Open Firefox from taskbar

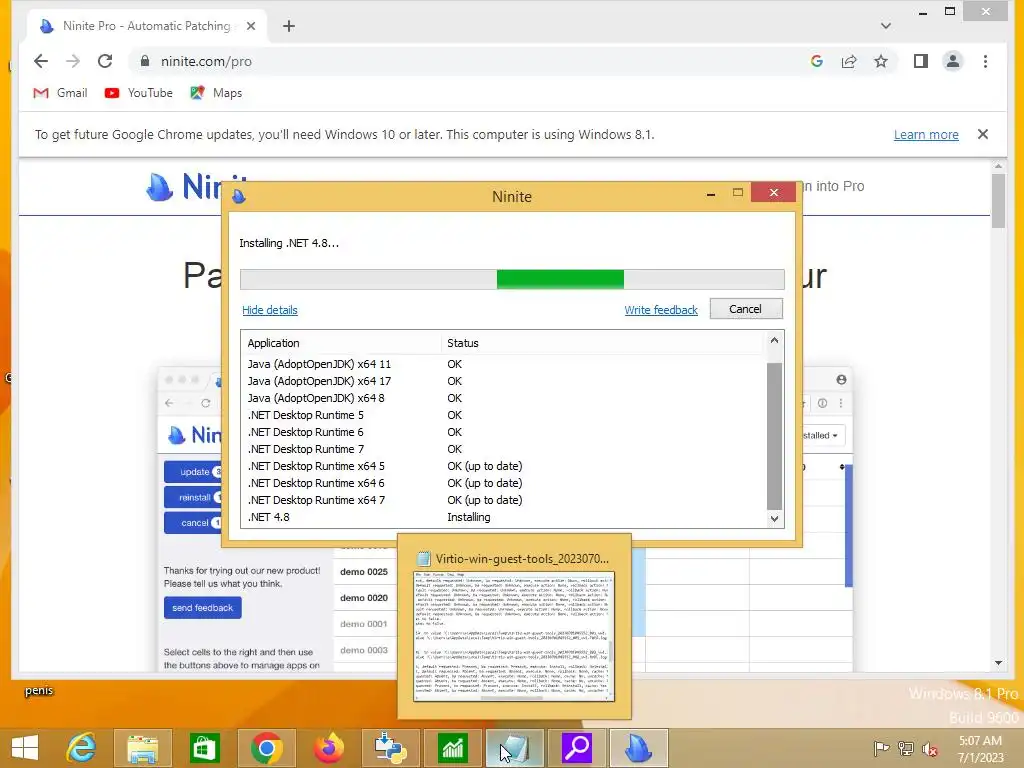click(328, 748)
